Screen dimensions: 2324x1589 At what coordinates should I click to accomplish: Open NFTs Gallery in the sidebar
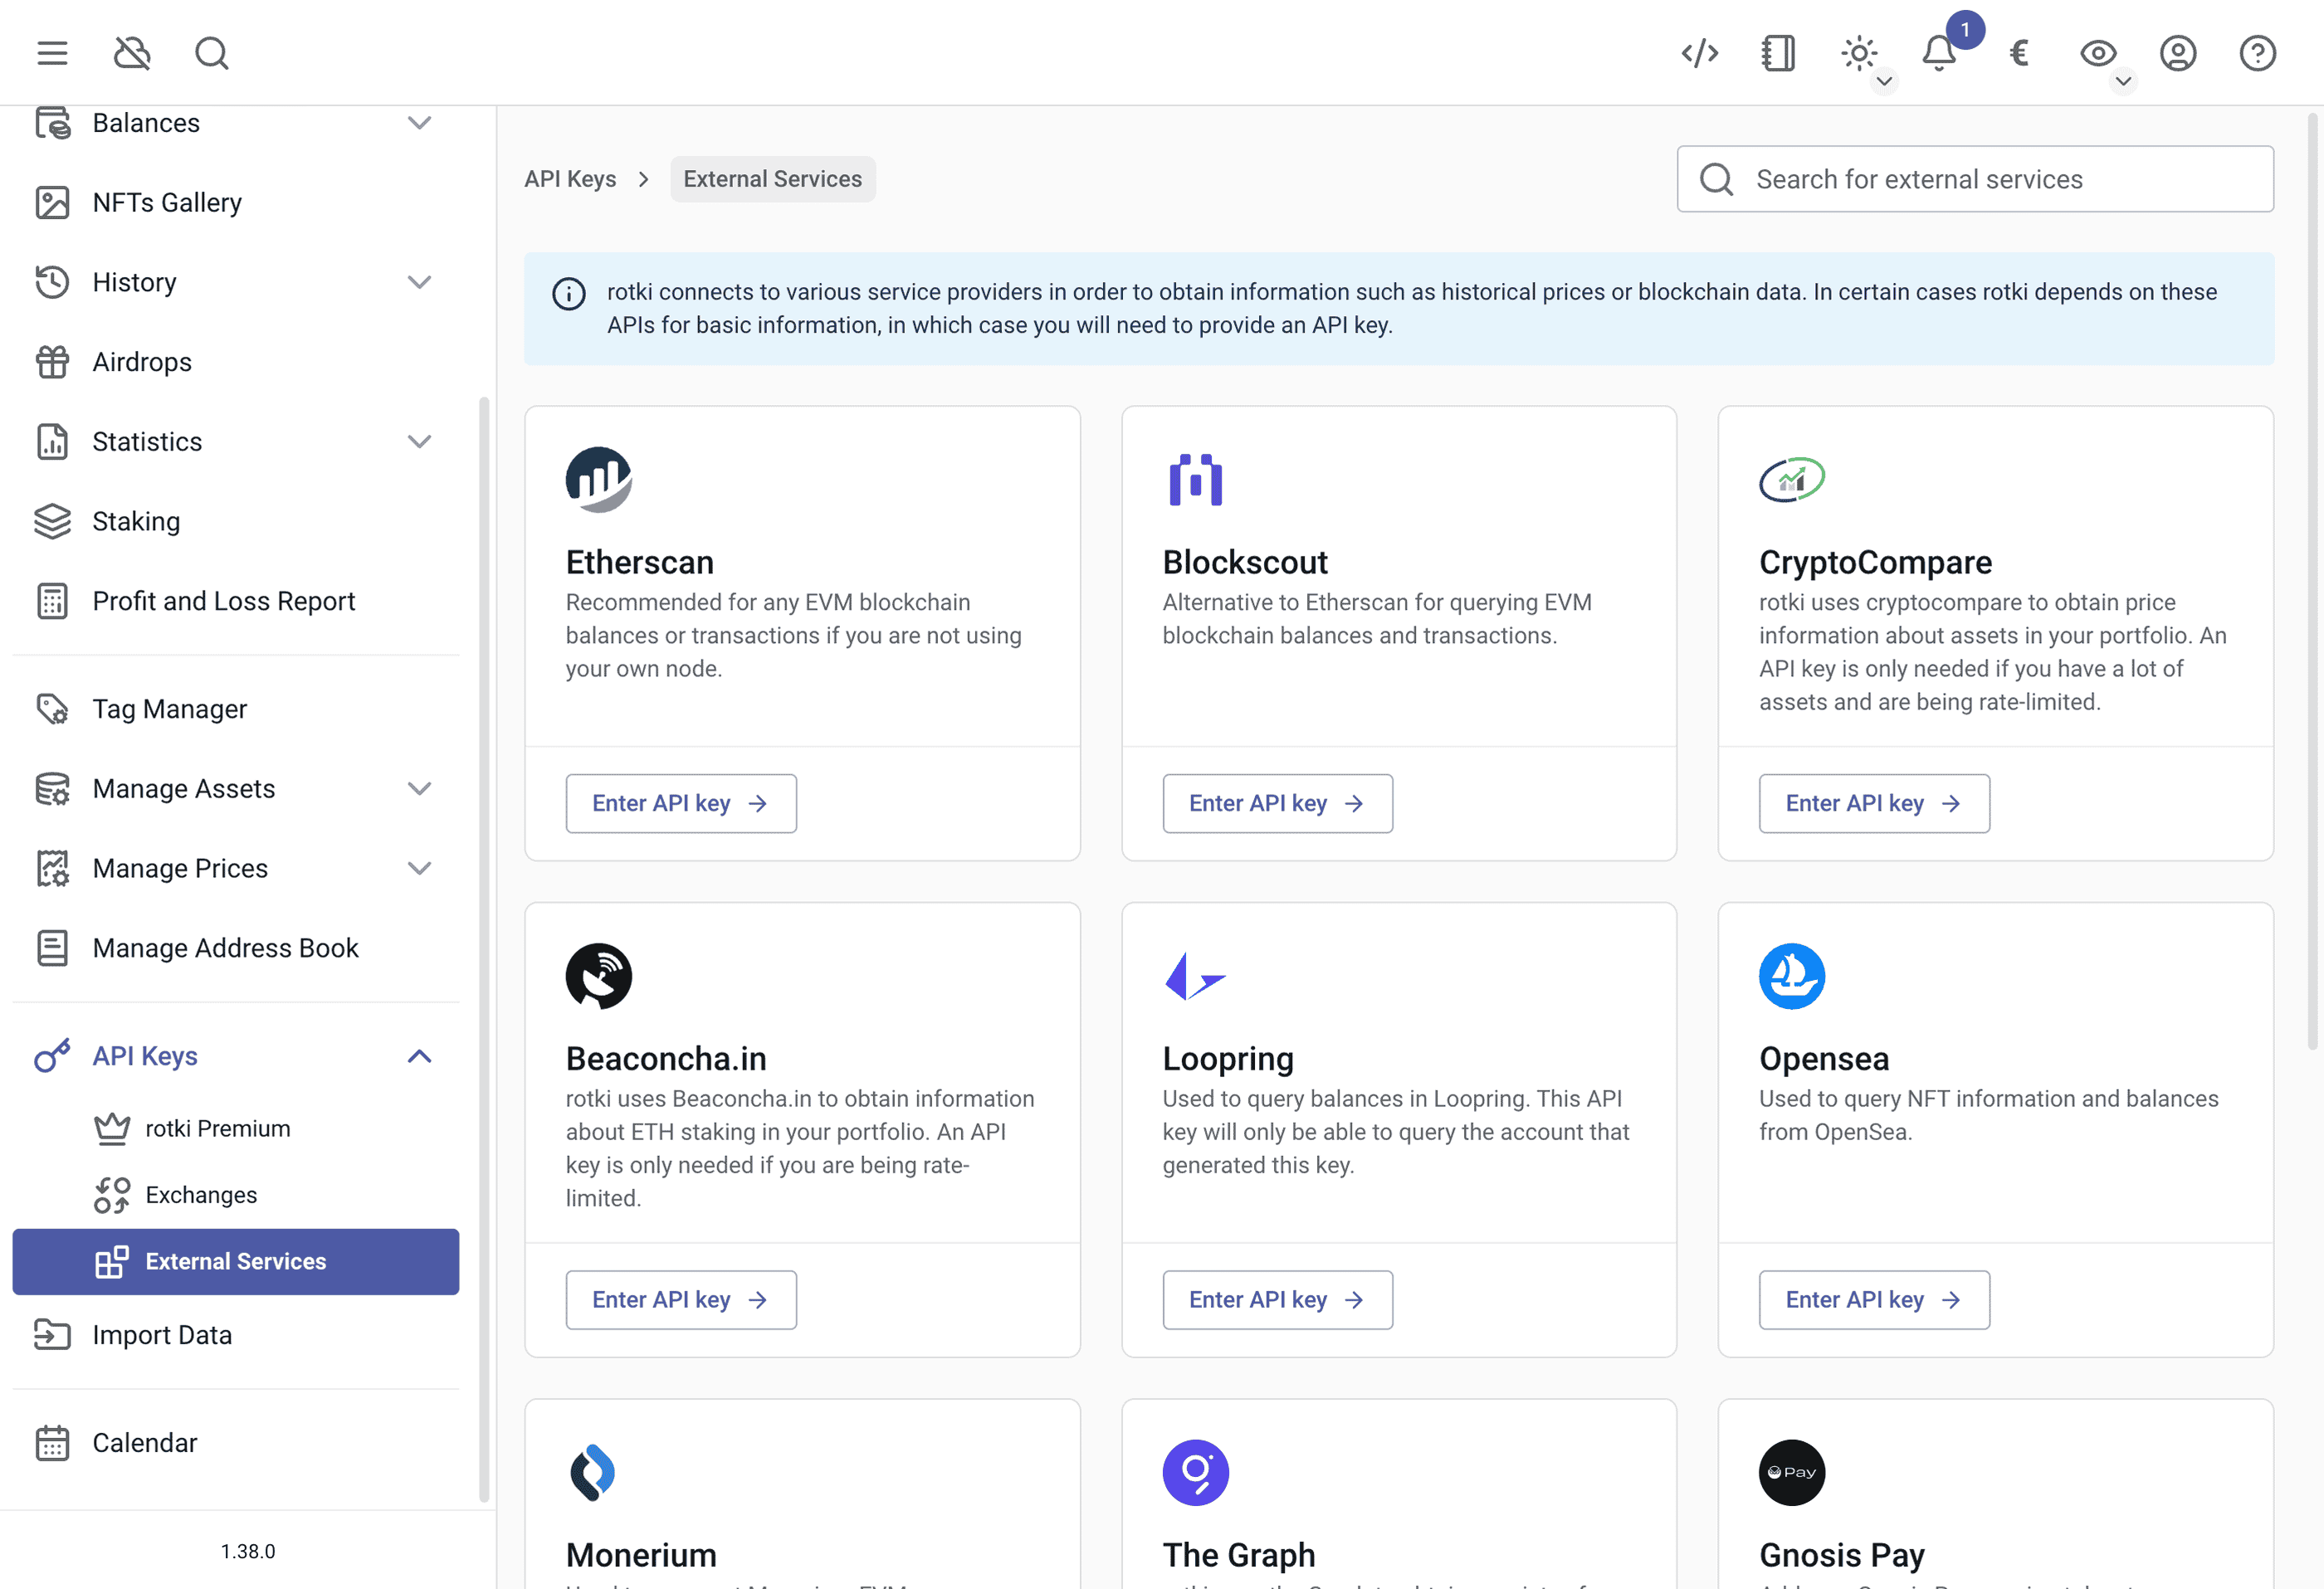[x=236, y=203]
